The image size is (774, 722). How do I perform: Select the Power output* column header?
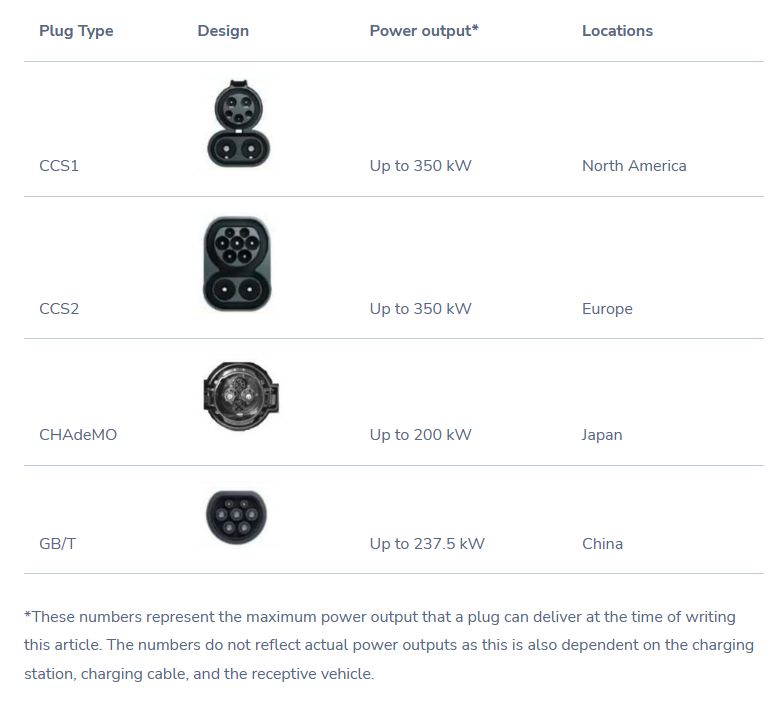[424, 31]
